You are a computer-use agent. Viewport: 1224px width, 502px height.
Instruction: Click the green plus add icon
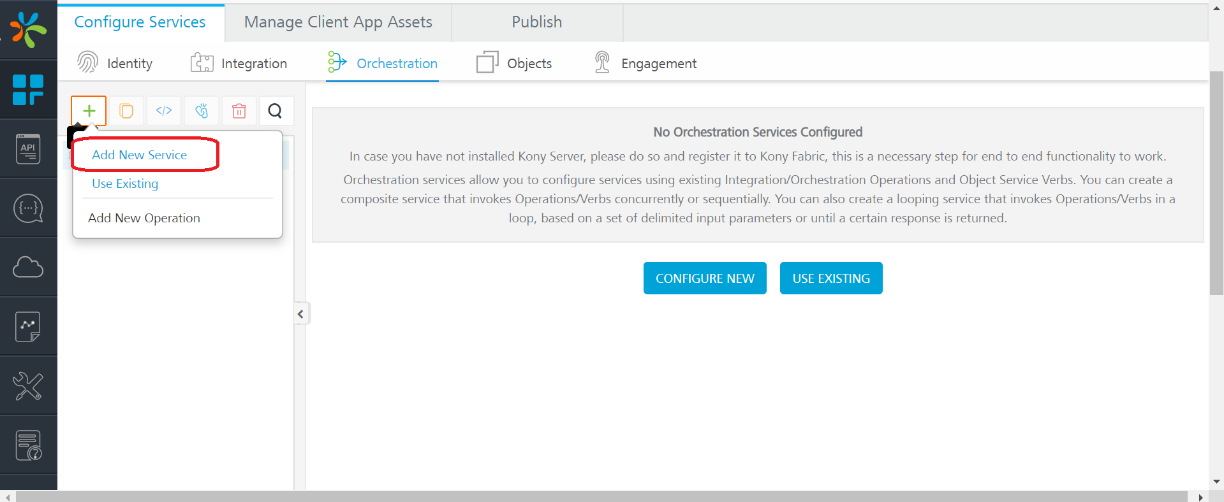[89, 111]
